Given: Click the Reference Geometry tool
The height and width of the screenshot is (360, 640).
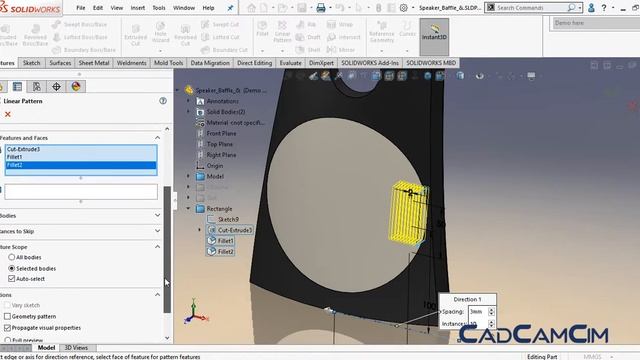Looking at the screenshot, I should (x=382, y=32).
